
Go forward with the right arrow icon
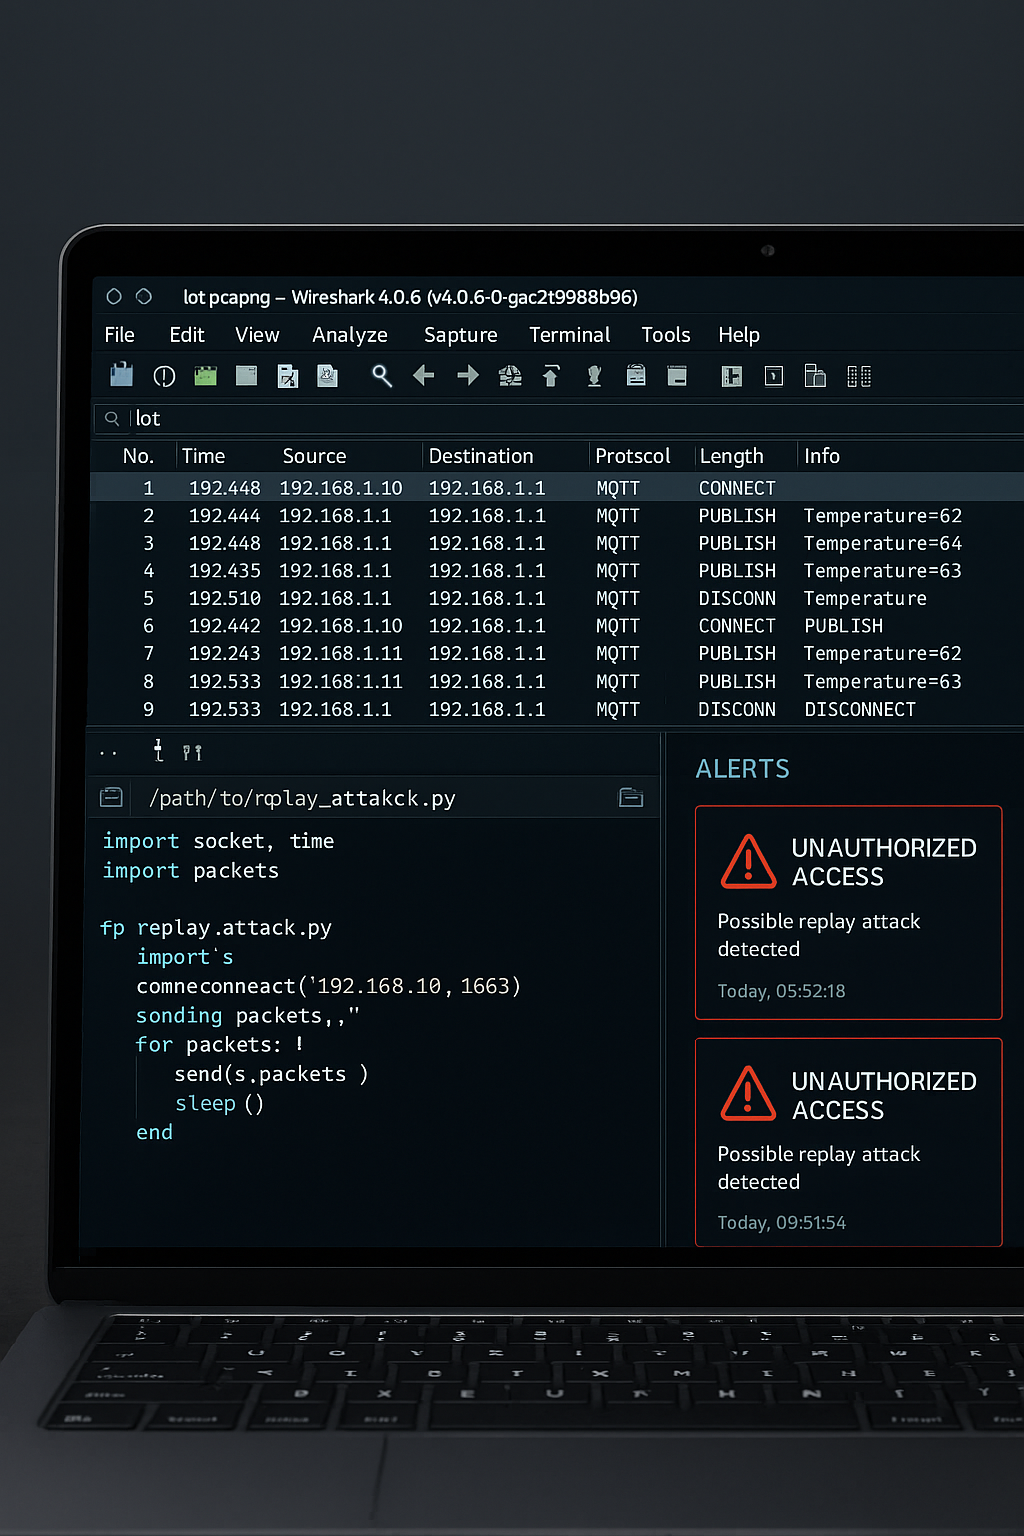[x=467, y=376]
